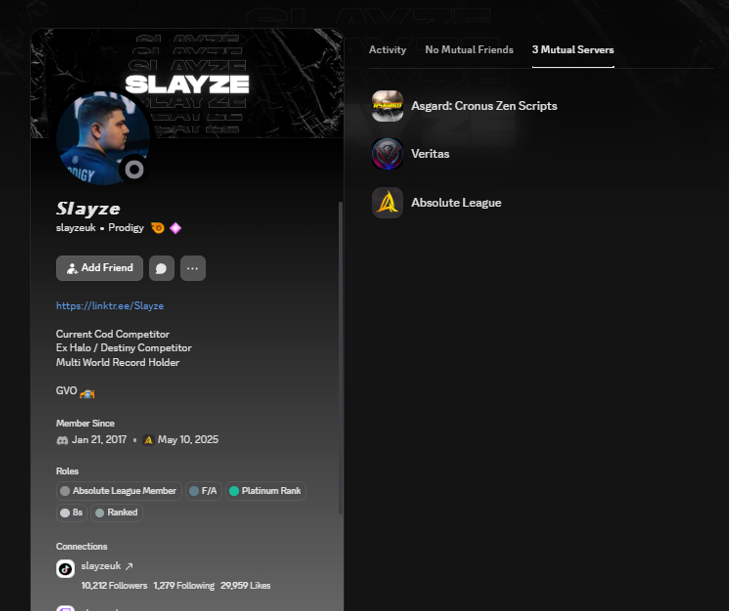Click the offline status indicator on avatar
729x611 pixels.
[134, 170]
